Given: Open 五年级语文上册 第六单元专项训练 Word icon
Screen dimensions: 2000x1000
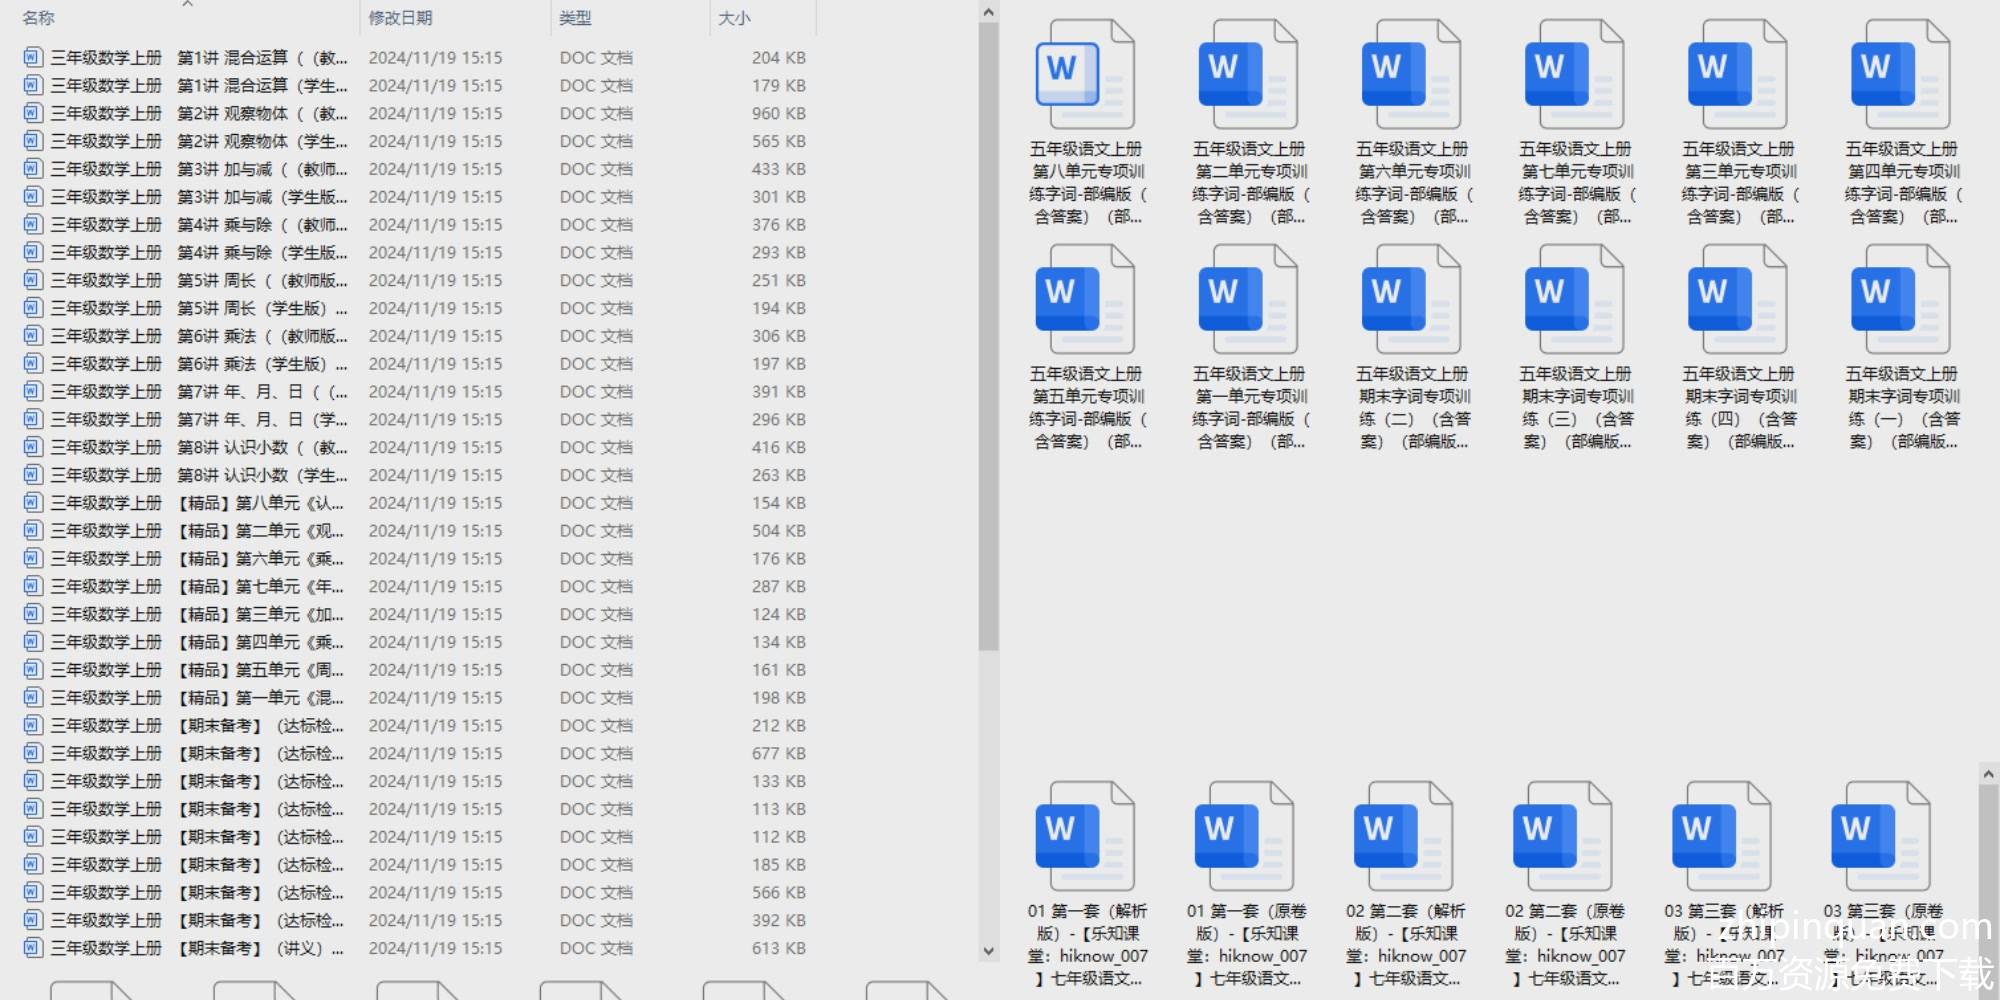Looking at the screenshot, I should [1411, 75].
